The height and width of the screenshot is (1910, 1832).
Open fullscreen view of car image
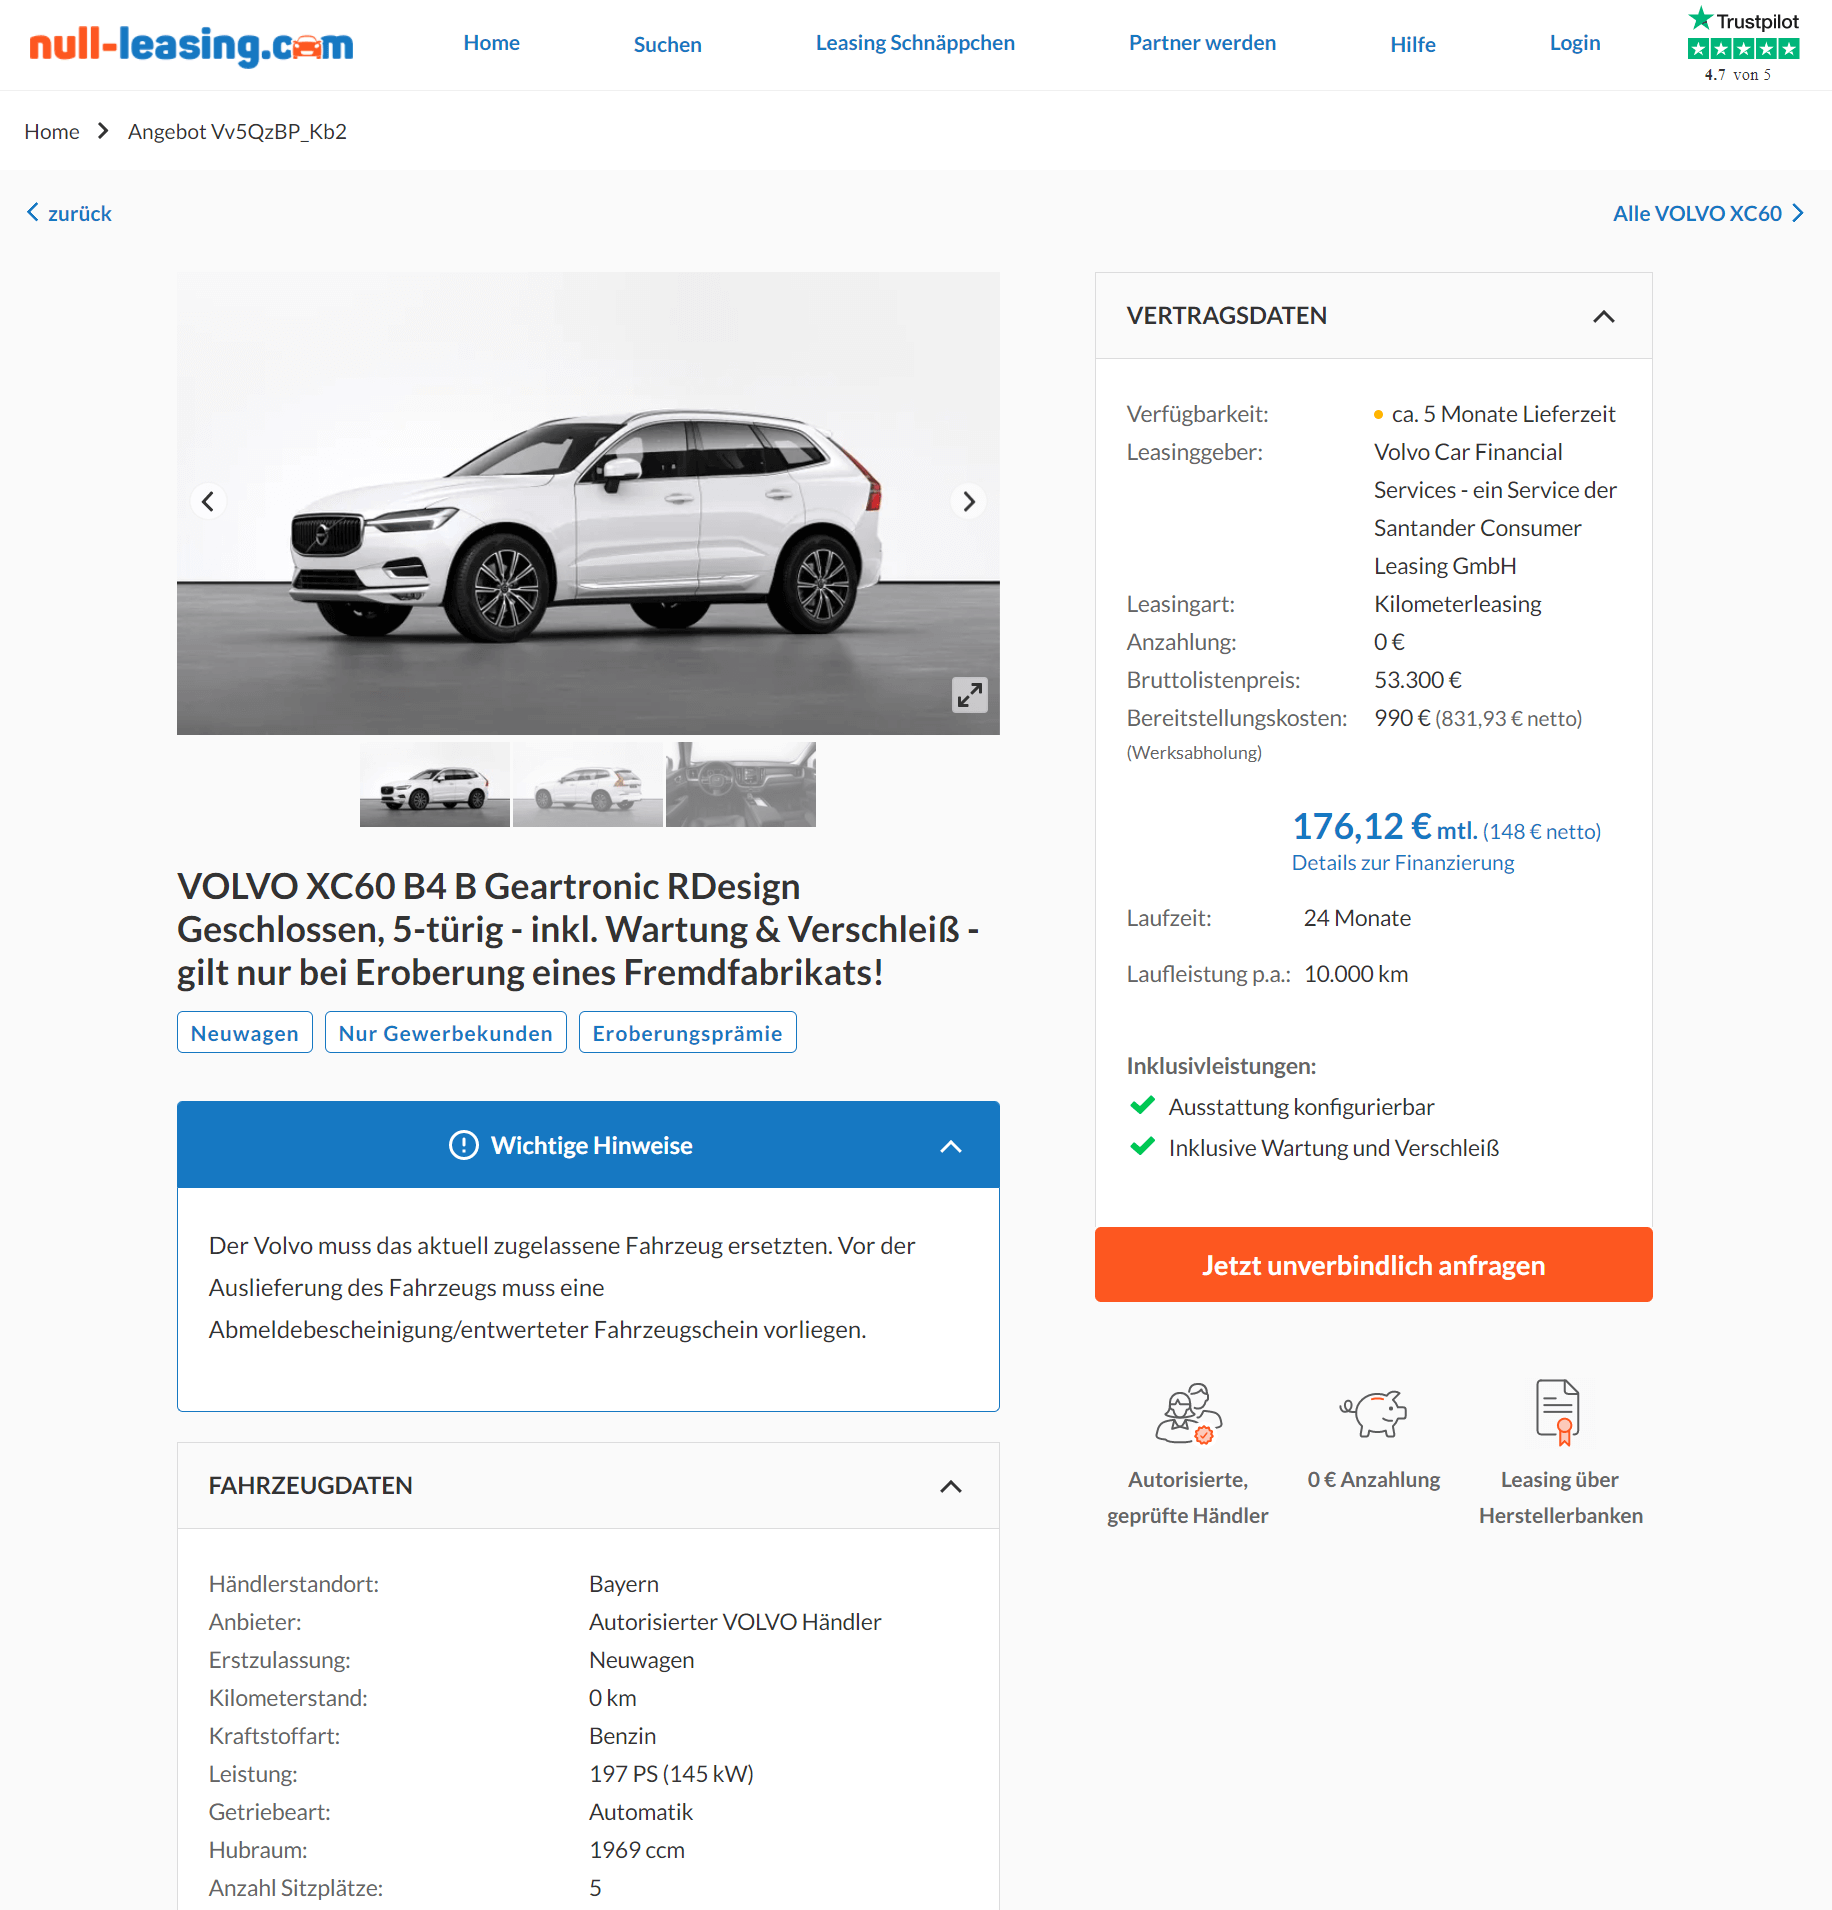tap(969, 695)
